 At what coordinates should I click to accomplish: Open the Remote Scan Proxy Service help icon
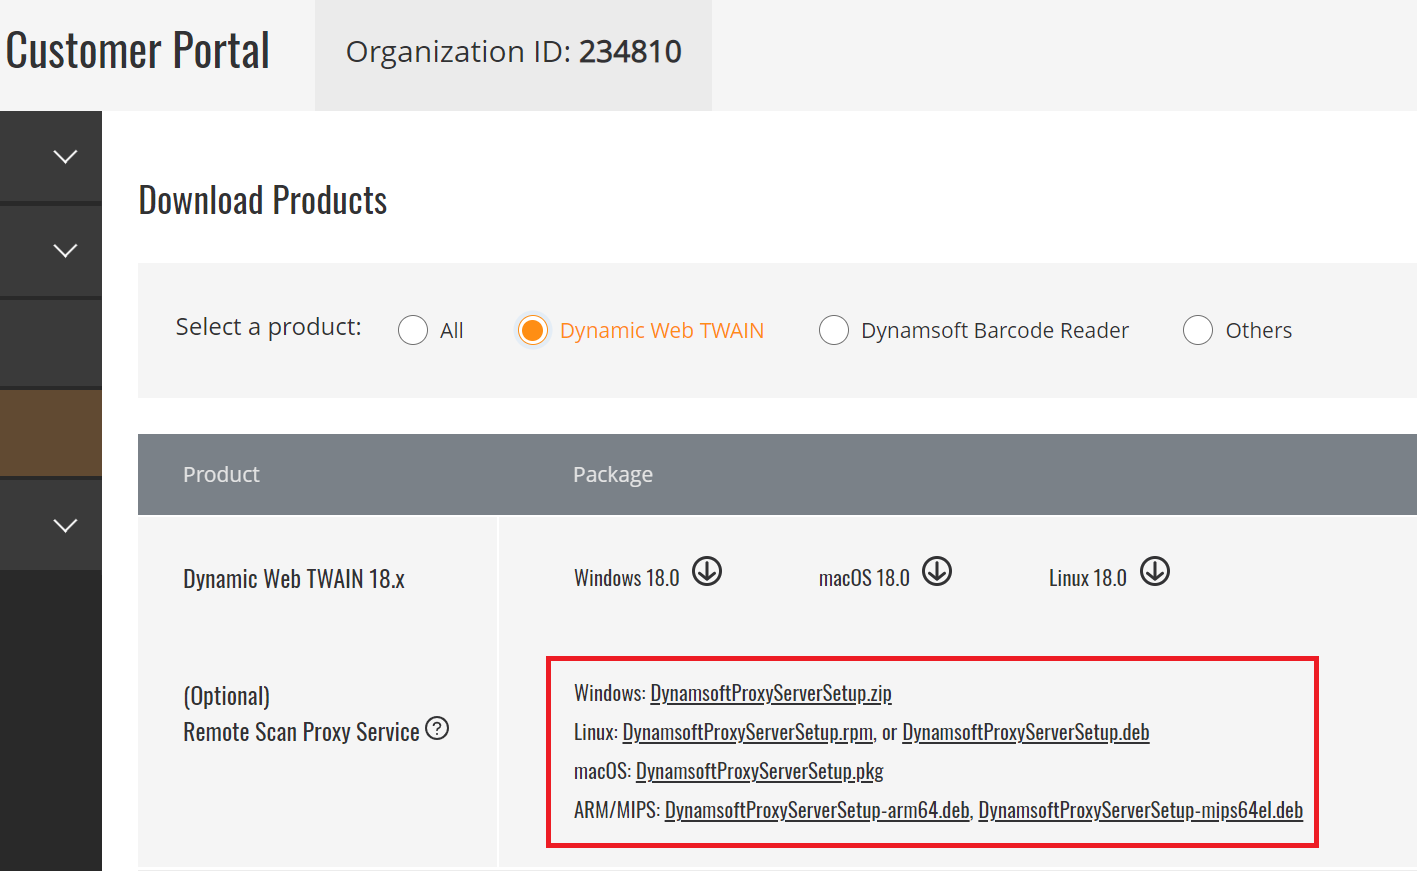437,729
